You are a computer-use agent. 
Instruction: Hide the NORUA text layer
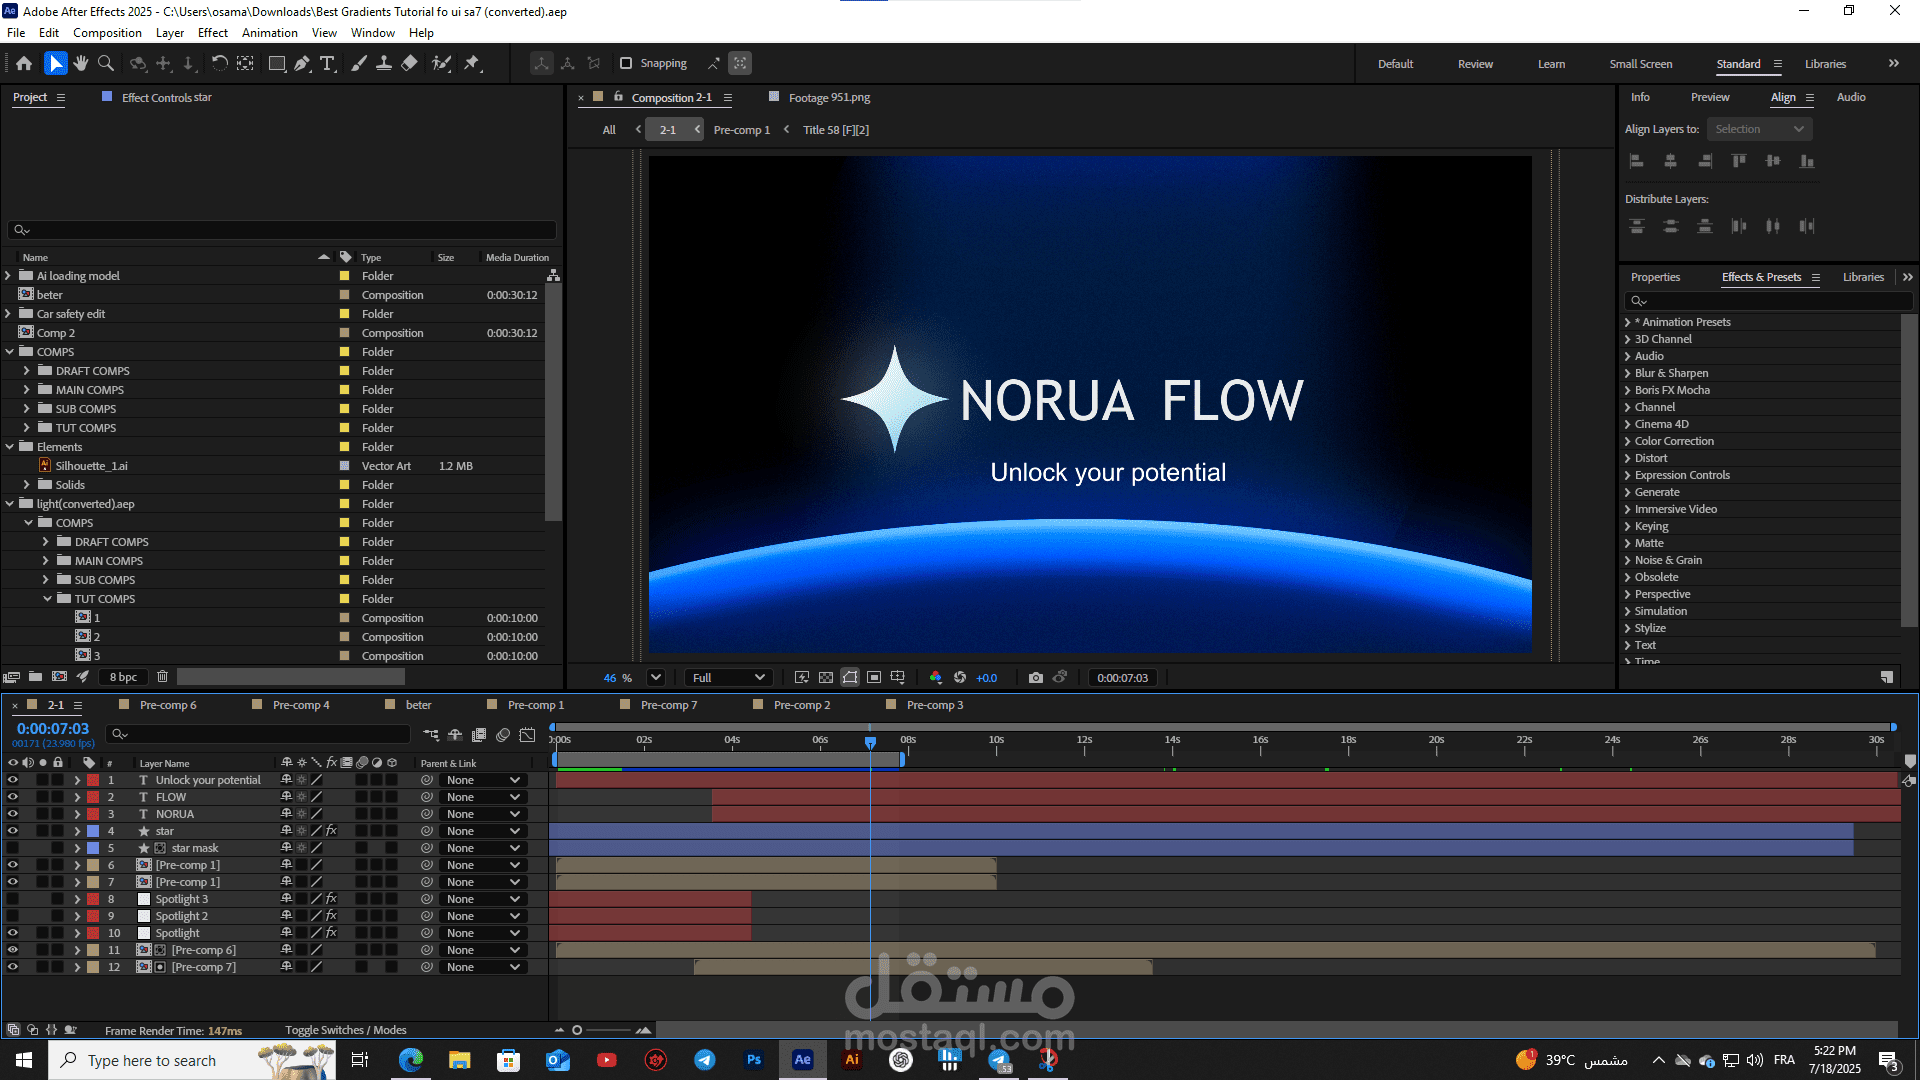point(13,814)
